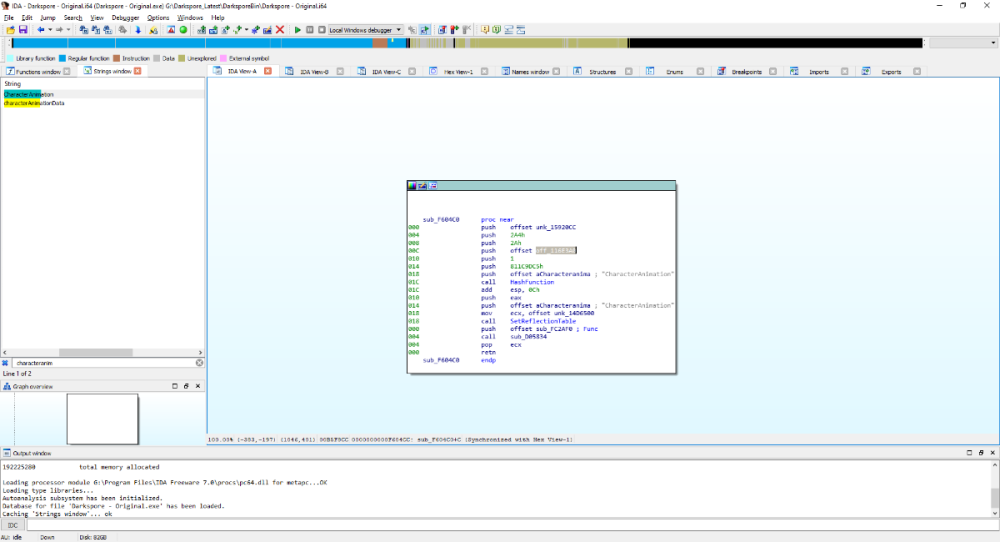
Task: Click the Save database floppy icon
Action: [23, 30]
